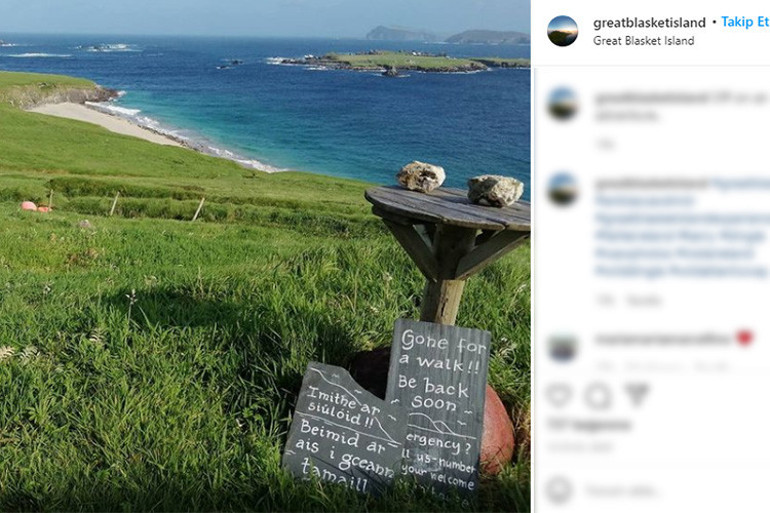Open the blurred username of the third commenter
Viewport: 770px width, 513px height.
[662, 339]
